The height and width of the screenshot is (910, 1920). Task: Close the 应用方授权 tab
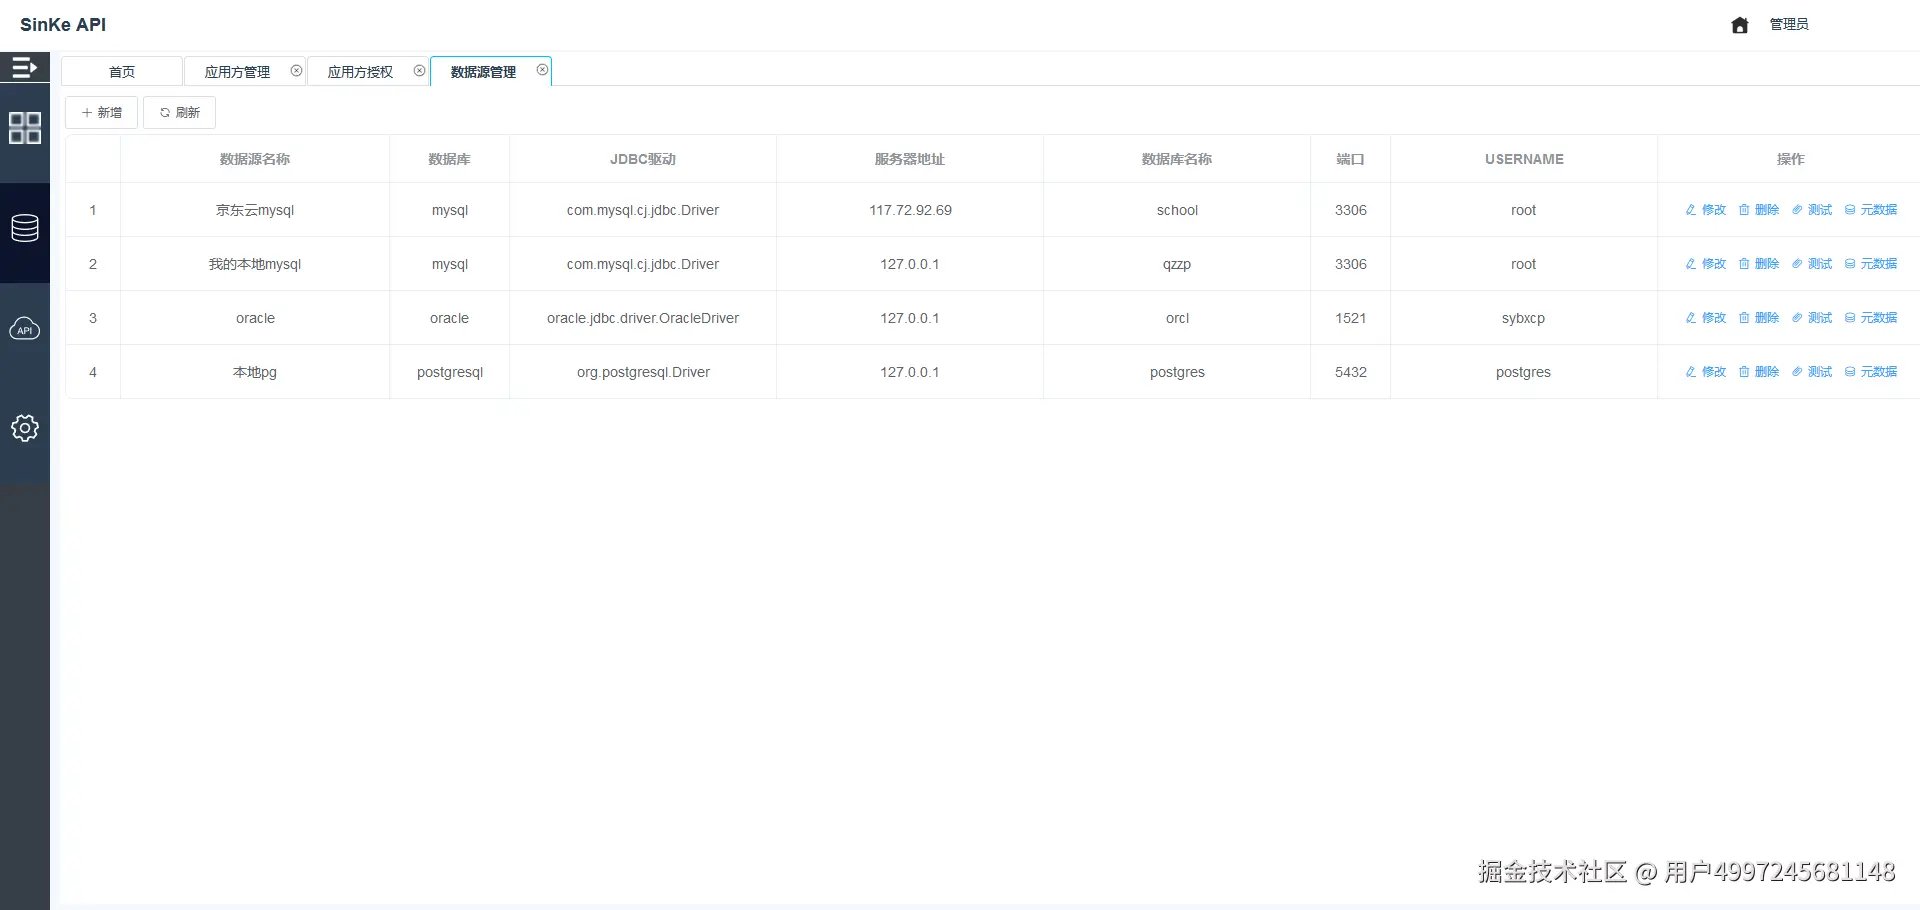coord(419,71)
